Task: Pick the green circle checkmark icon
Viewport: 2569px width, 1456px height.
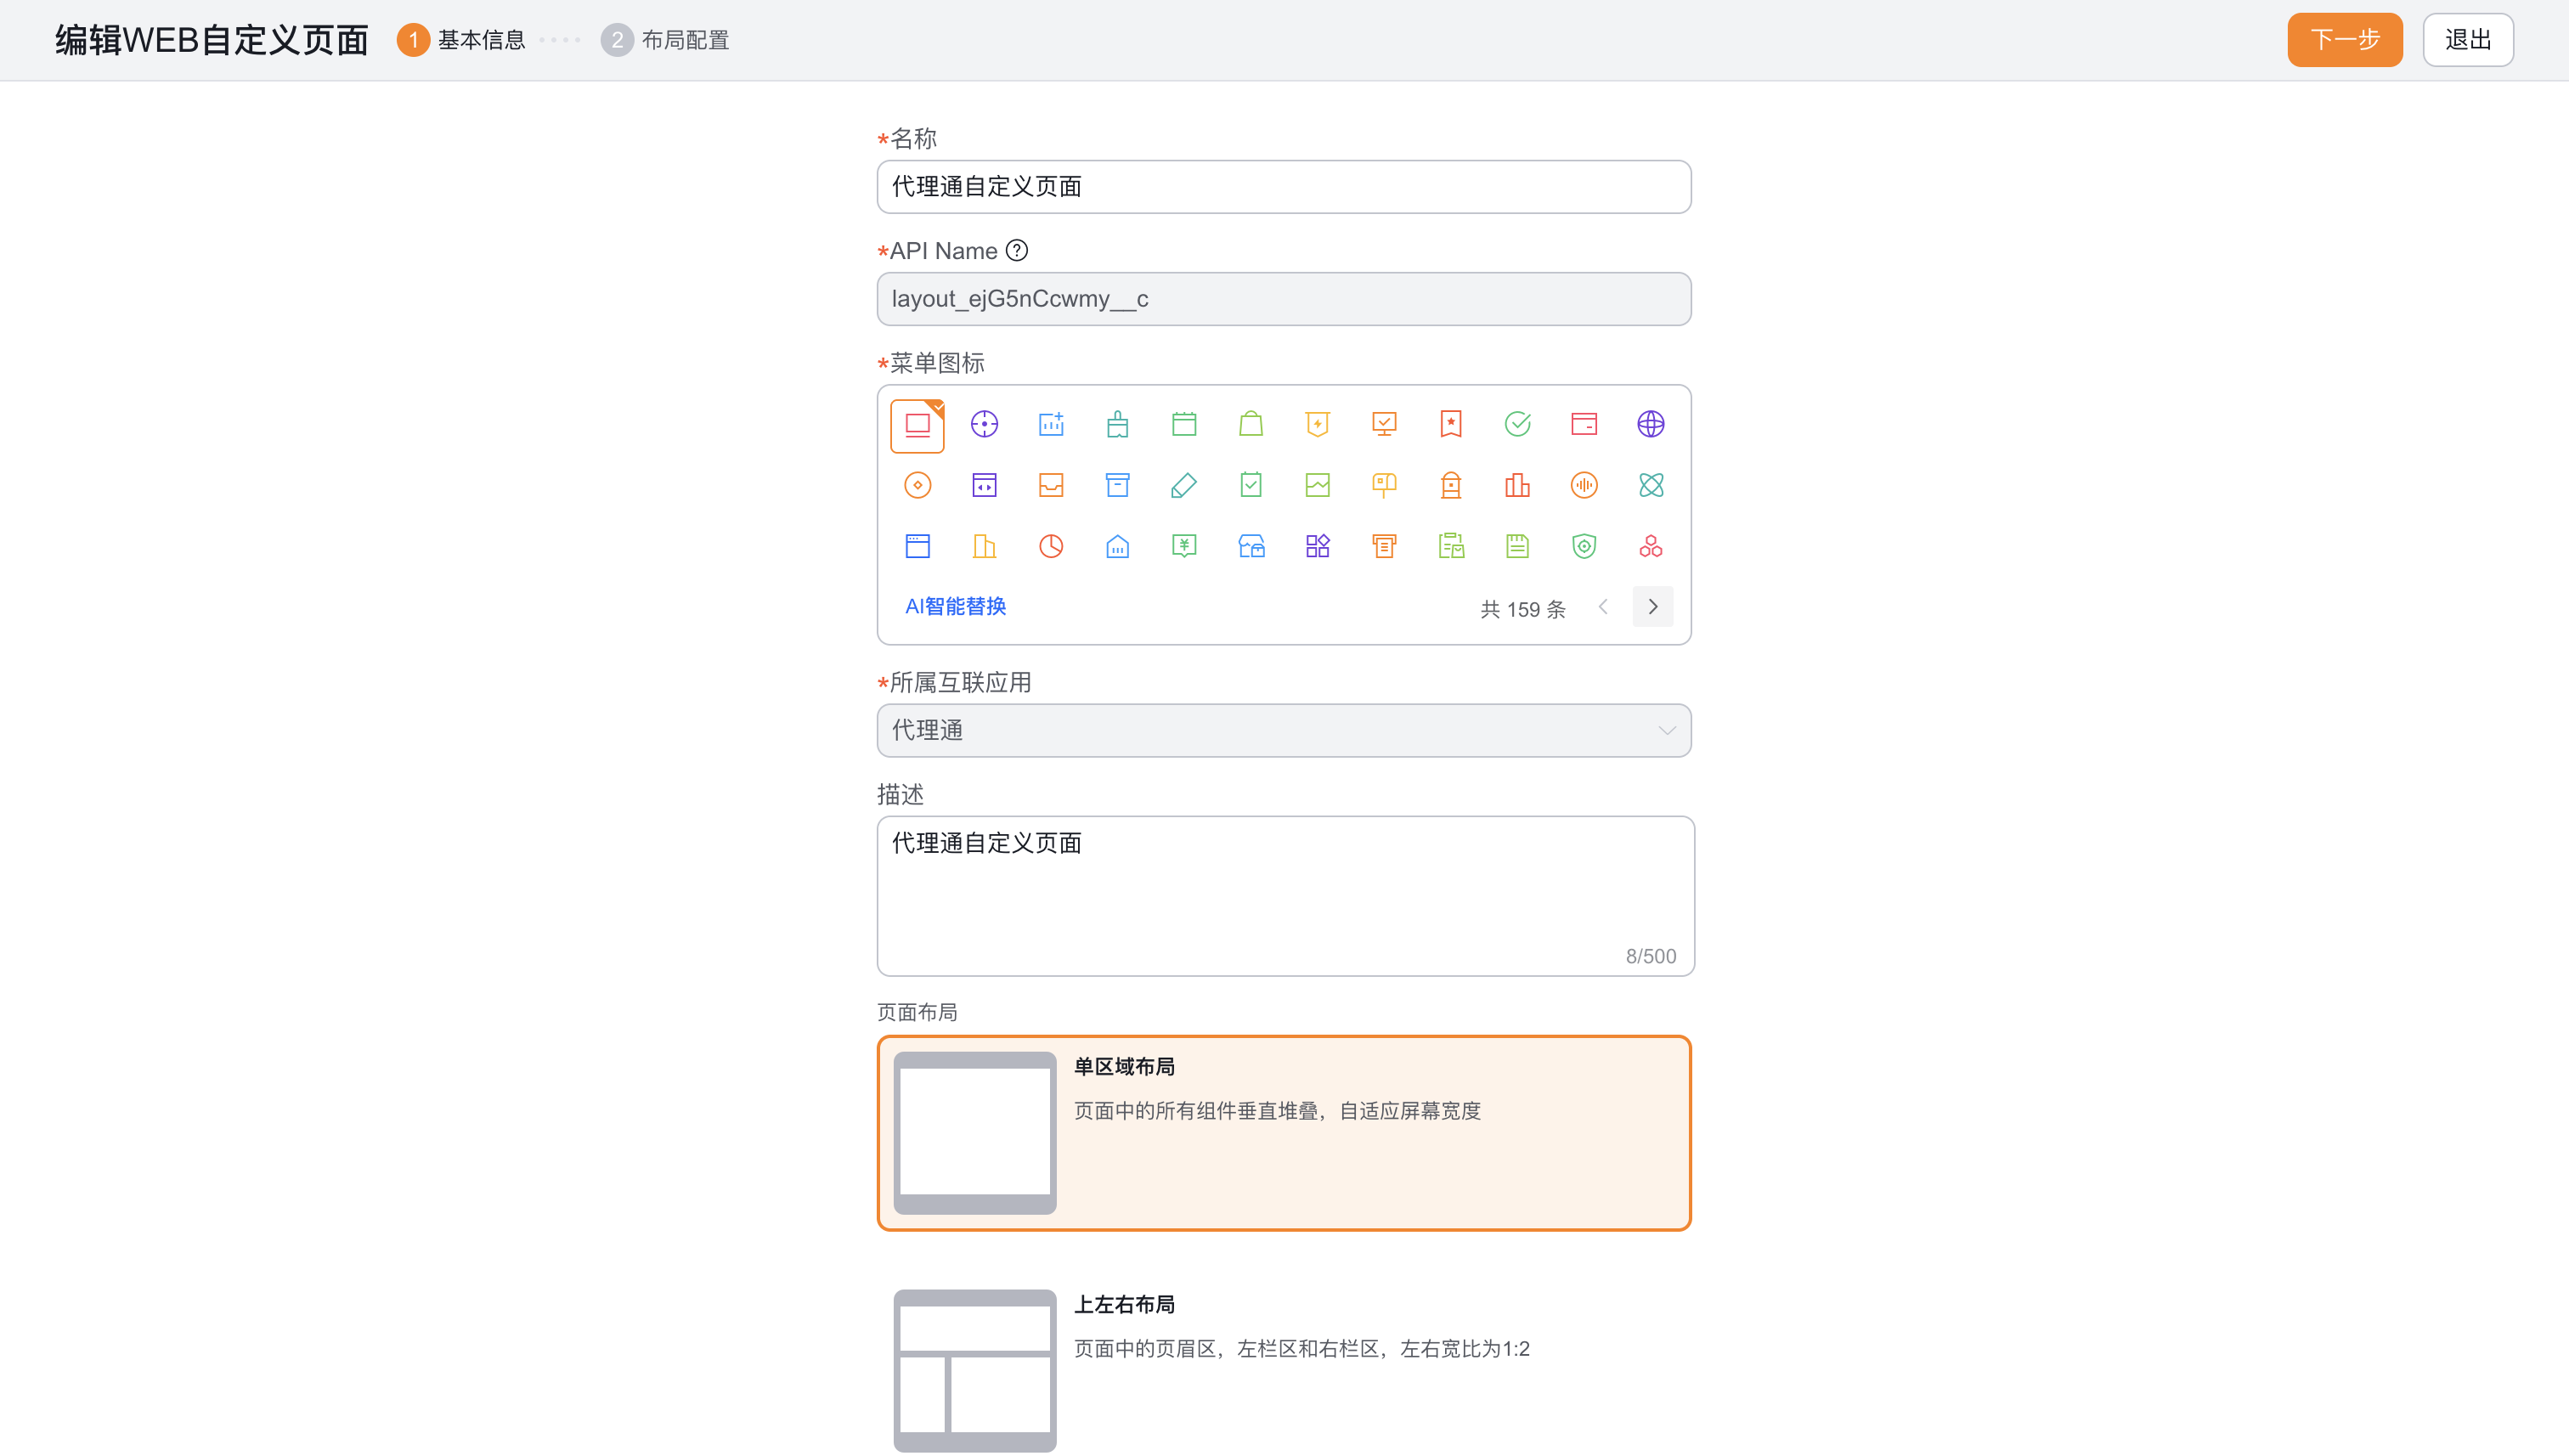Action: [1517, 425]
